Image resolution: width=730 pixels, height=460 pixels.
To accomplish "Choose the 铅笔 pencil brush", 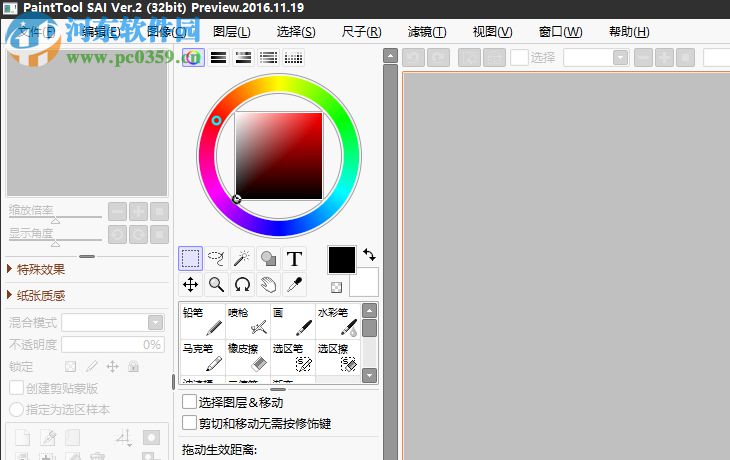I will click(203, 321).
